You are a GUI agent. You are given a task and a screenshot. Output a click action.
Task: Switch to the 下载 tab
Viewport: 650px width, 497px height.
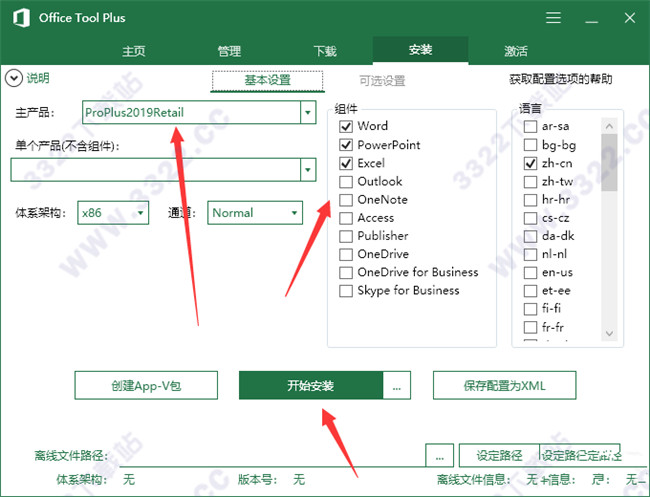pos(325,51)
